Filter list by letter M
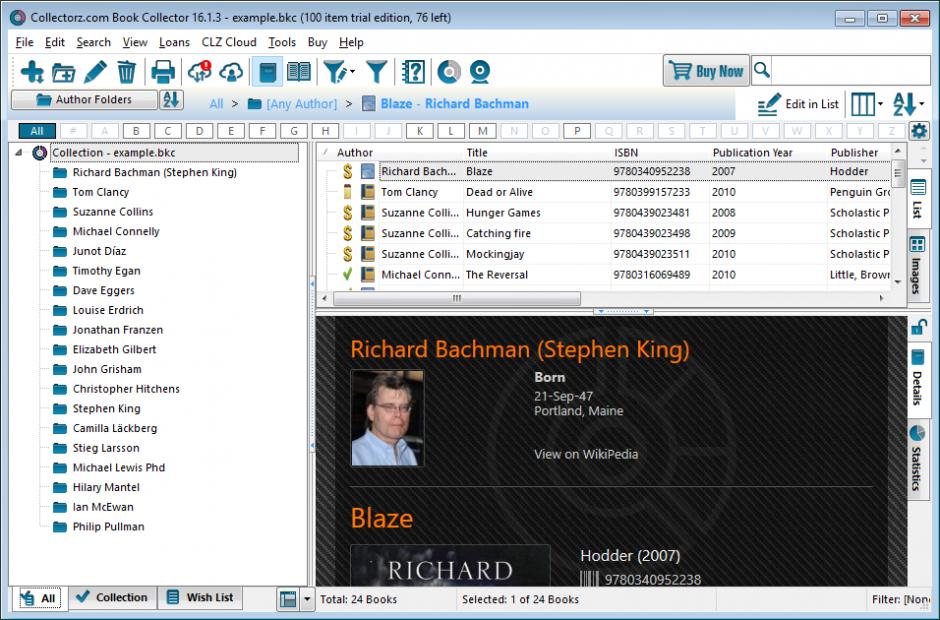The image size is (940, 620). tap(483, 131)
